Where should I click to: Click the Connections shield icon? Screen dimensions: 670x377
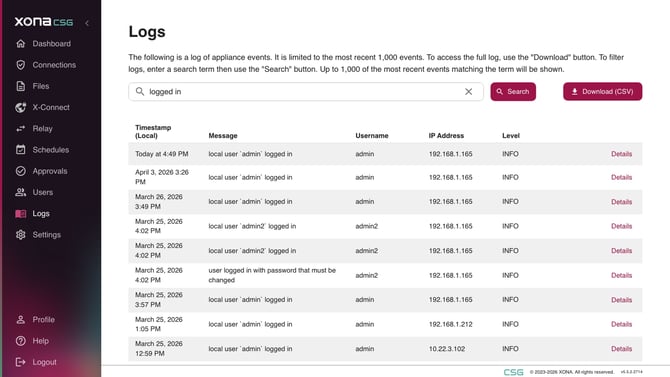point(21,65)
